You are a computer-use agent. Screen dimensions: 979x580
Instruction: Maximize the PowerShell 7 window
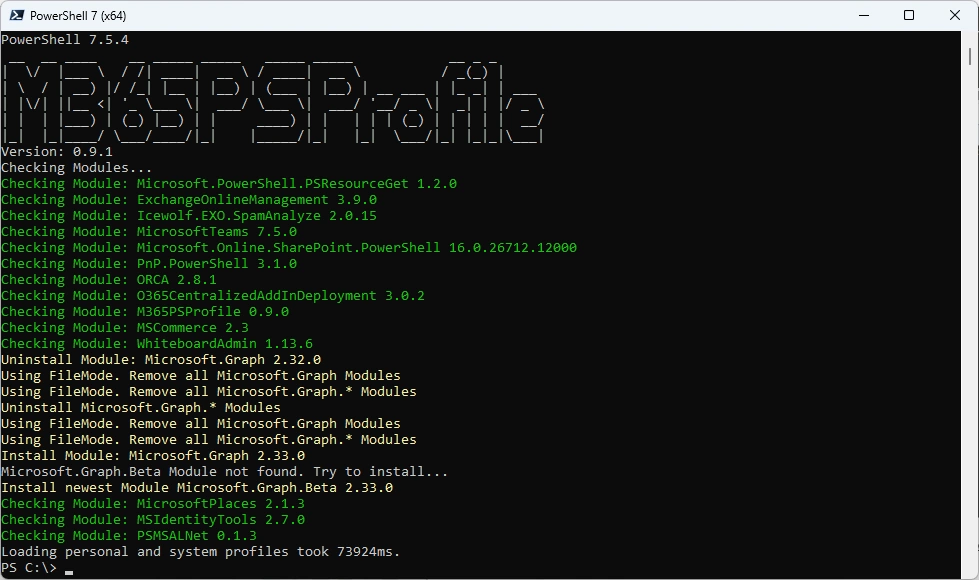pyautogui.click(x=909, y=15)
